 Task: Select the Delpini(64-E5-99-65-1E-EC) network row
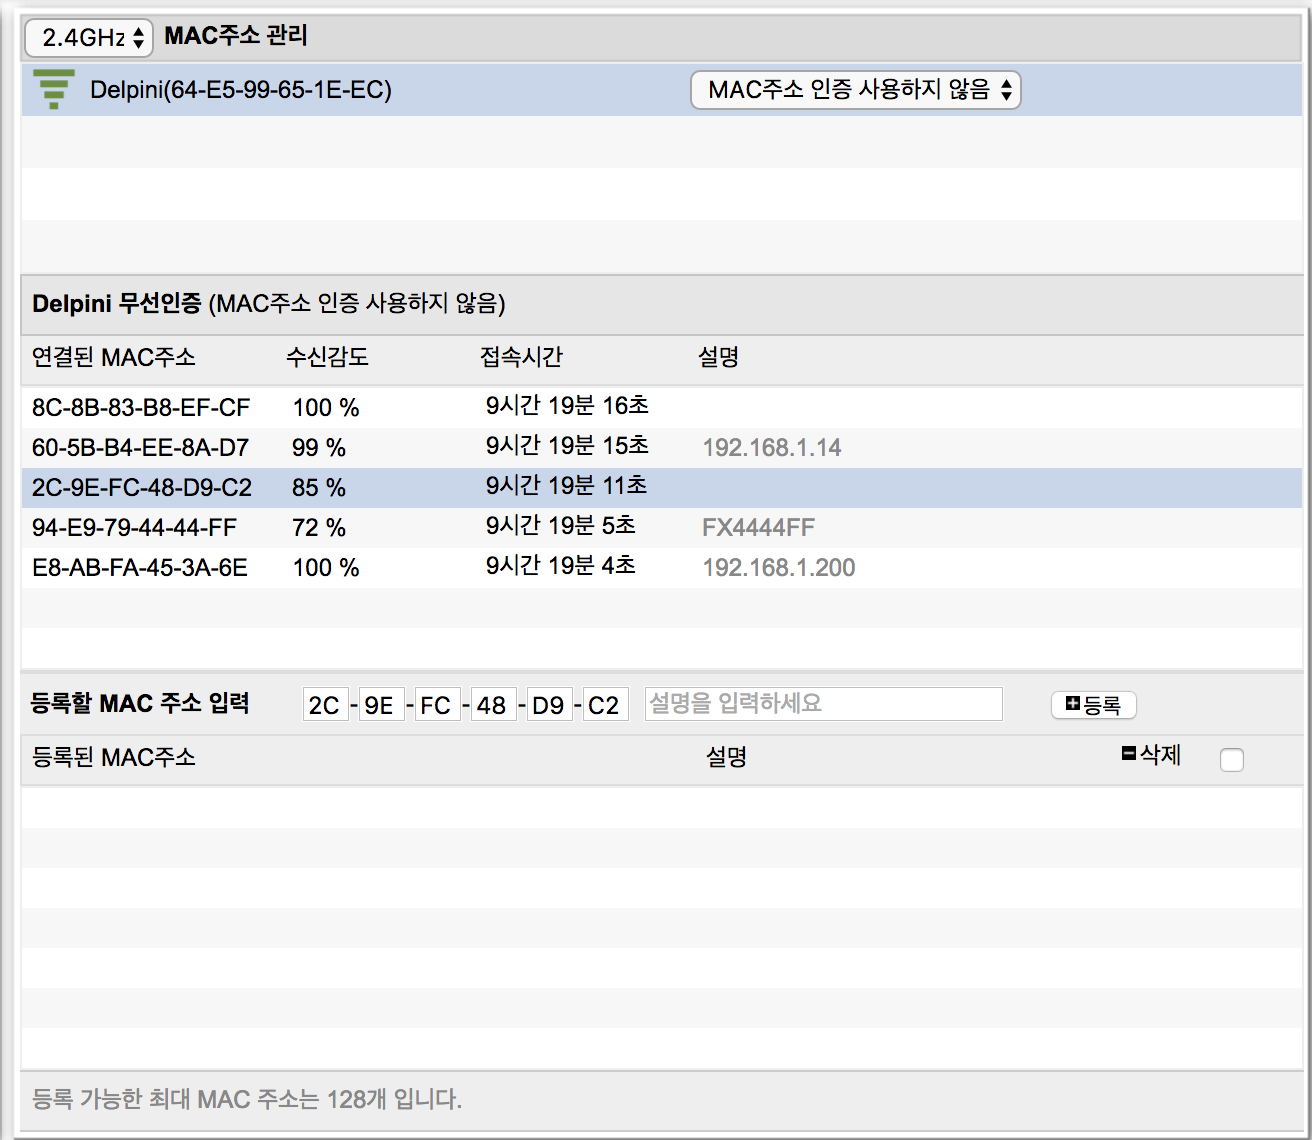[662, 90]
